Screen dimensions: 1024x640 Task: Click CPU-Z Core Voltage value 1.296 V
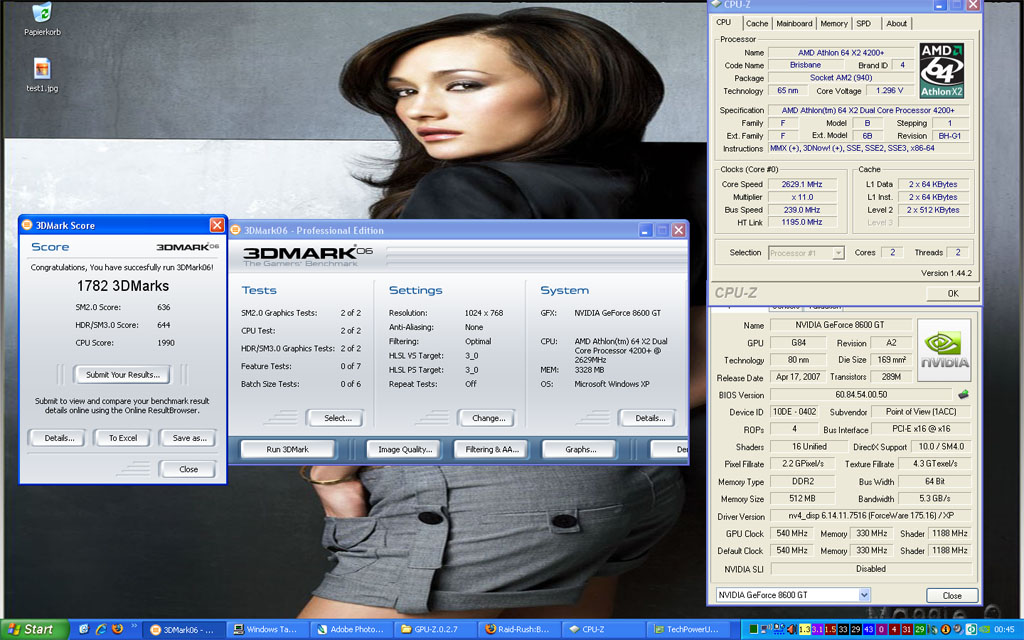click(889, 91)
